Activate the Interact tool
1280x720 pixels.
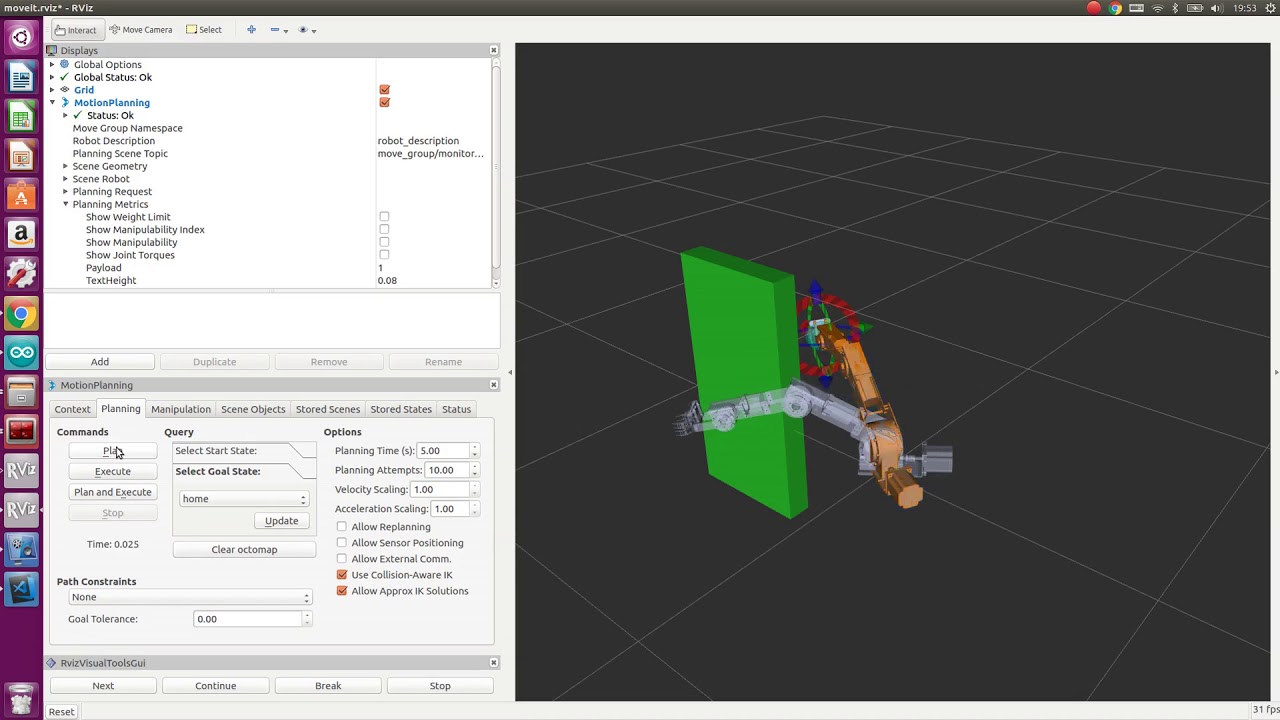pos(76,30)
